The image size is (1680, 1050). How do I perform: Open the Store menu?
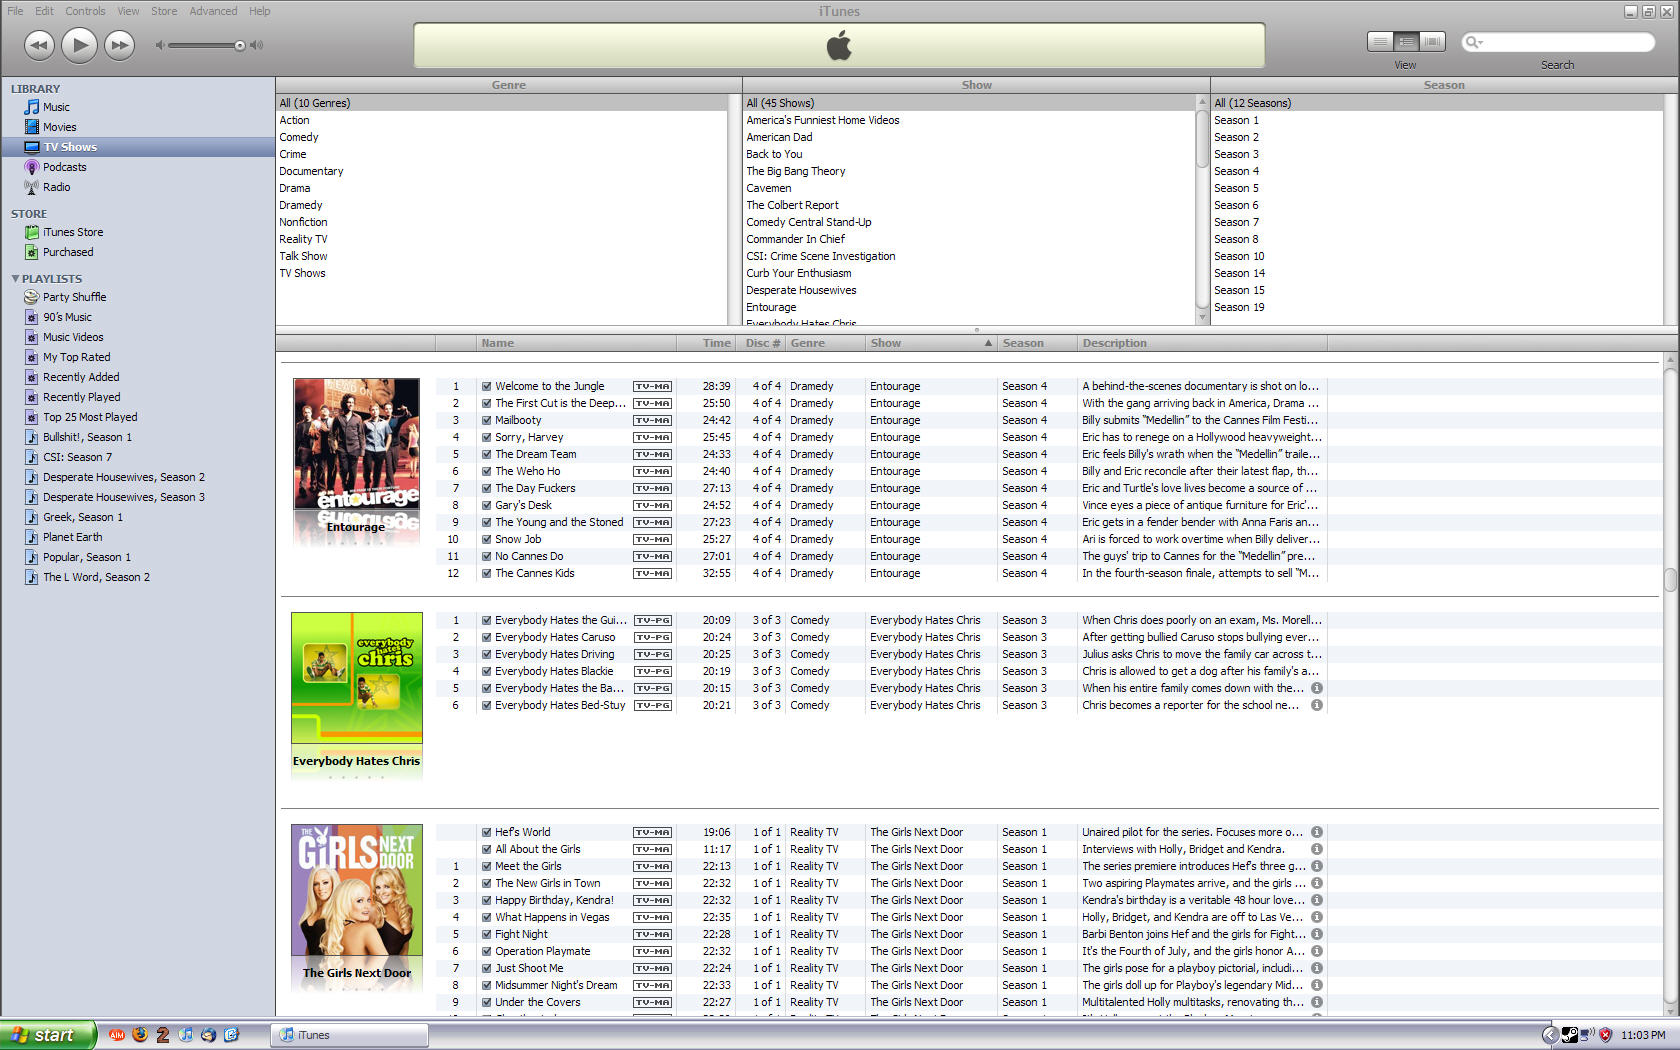(164, 11)
